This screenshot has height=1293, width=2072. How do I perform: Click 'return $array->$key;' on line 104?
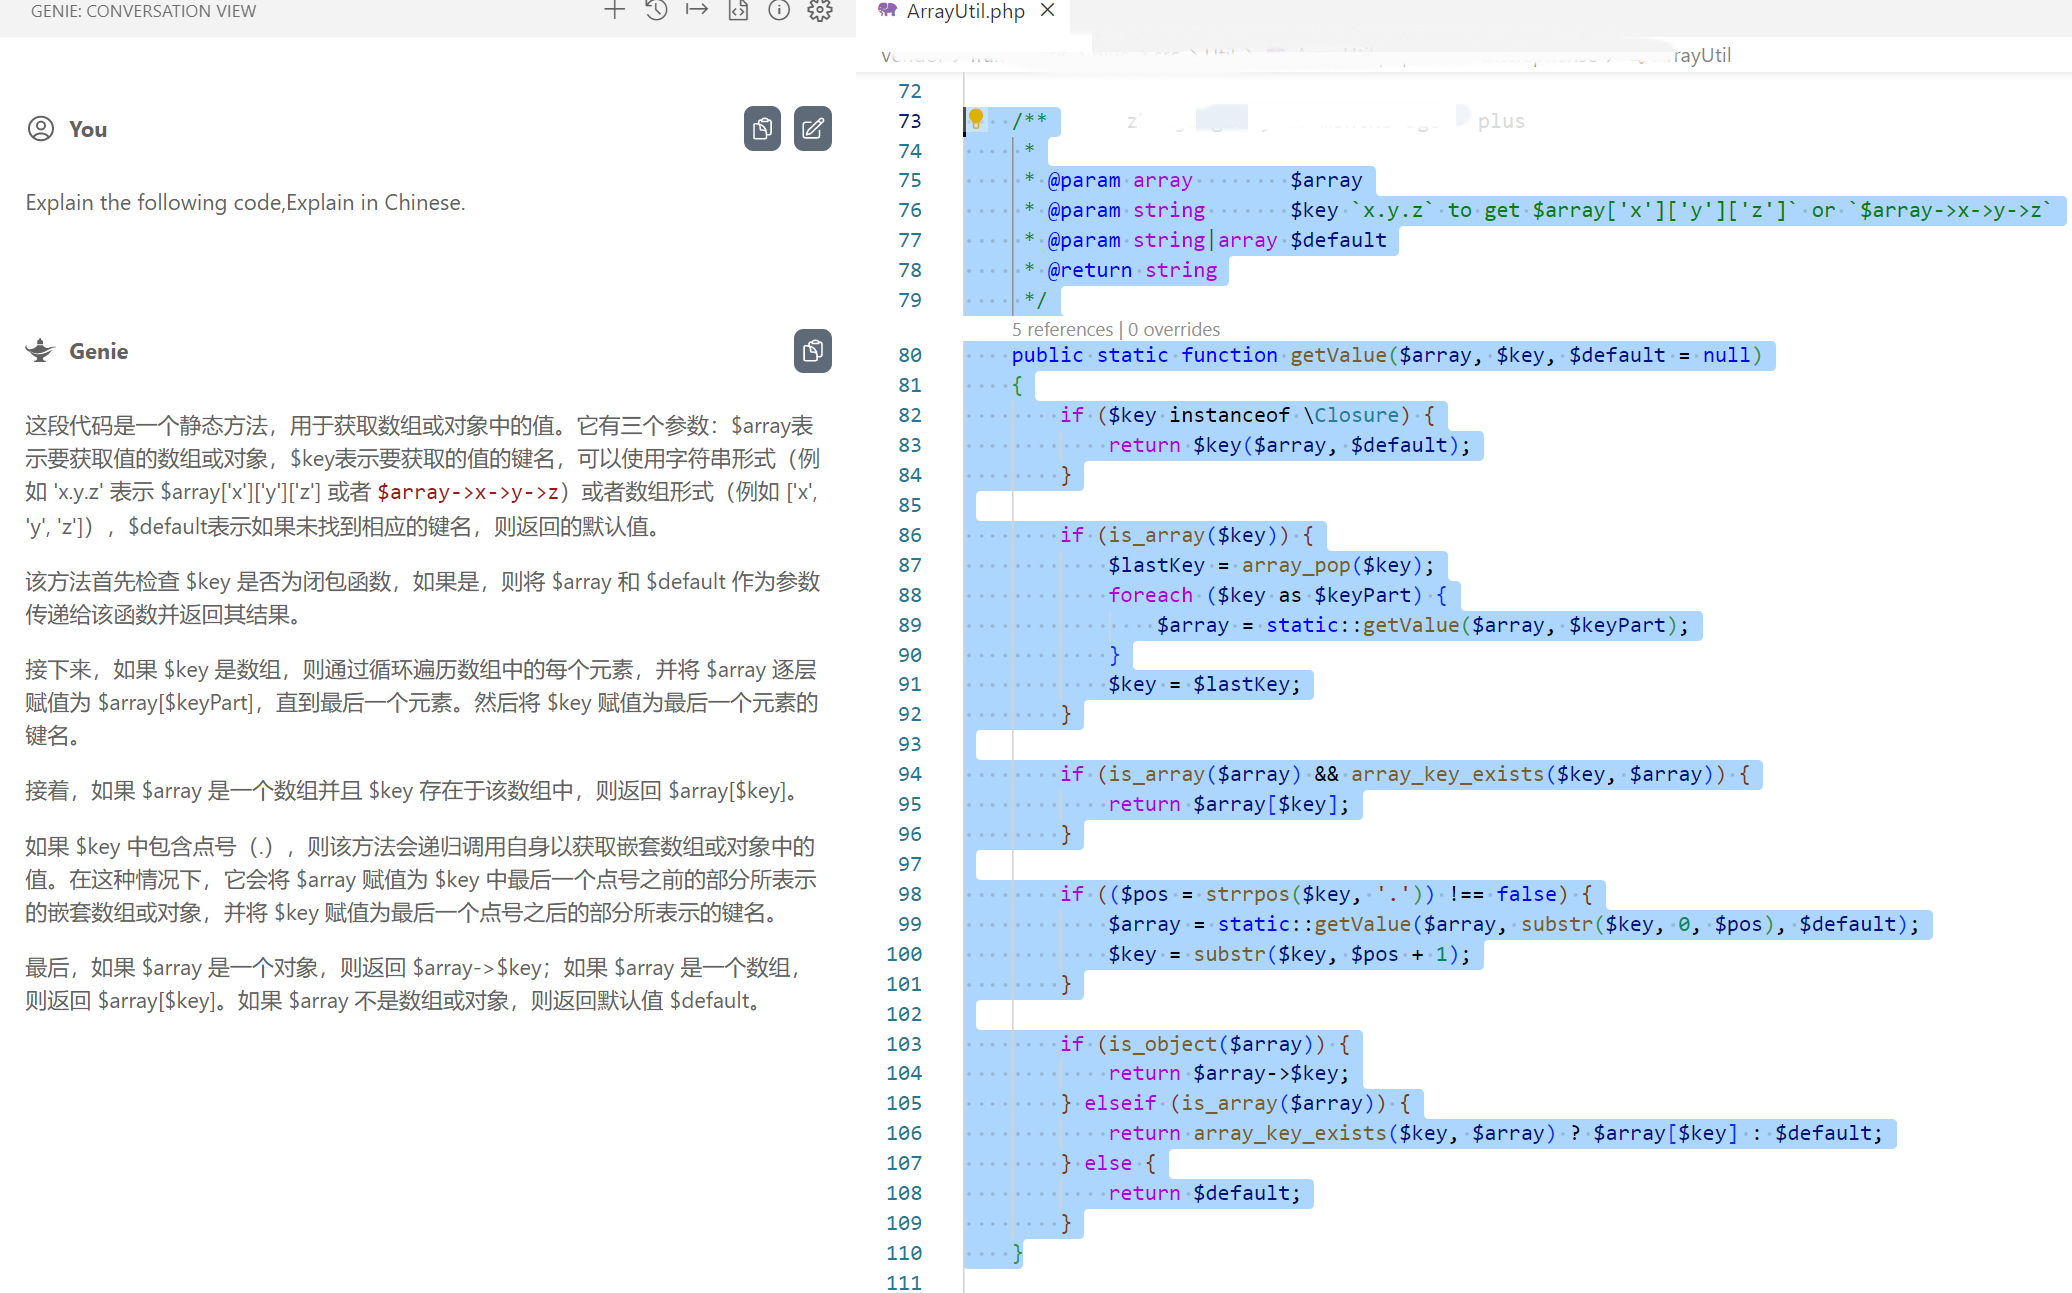tap(1228, 1073)
